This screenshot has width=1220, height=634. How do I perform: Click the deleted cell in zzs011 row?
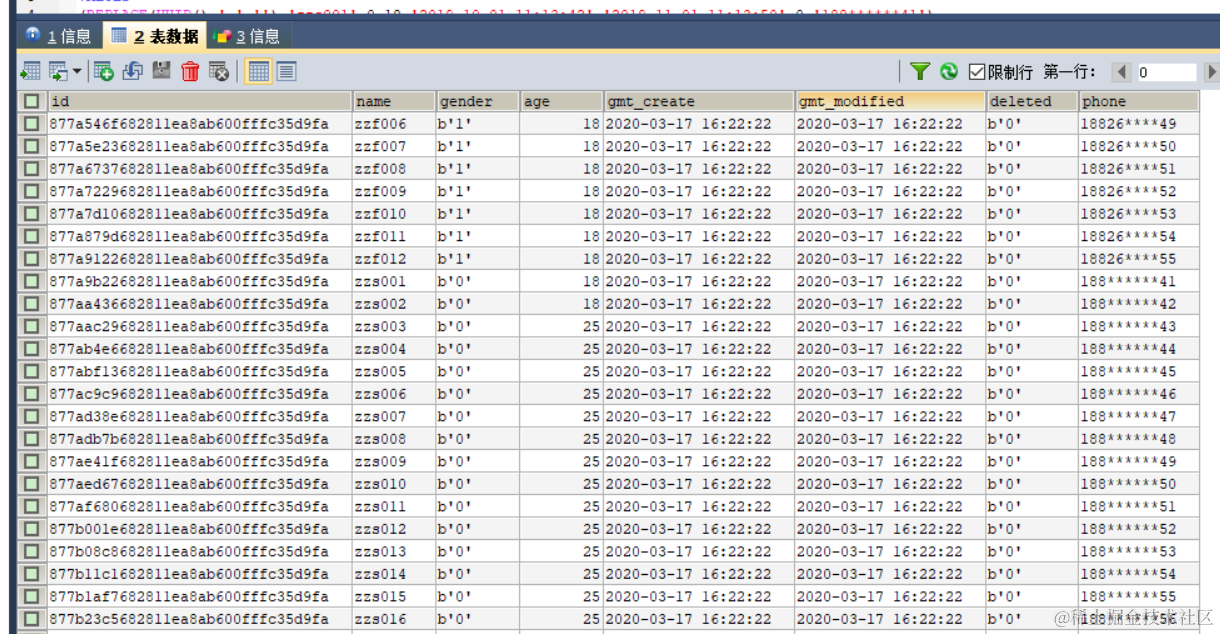point(1032,506)
